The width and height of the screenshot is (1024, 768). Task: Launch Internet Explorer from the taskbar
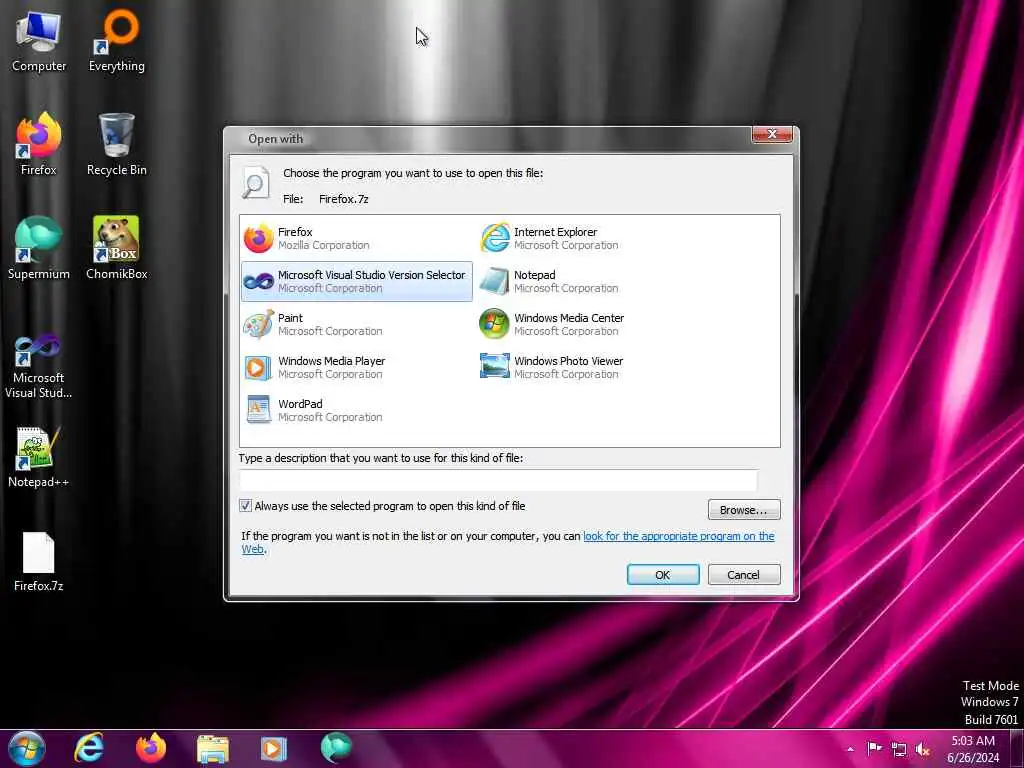point(89,748)
